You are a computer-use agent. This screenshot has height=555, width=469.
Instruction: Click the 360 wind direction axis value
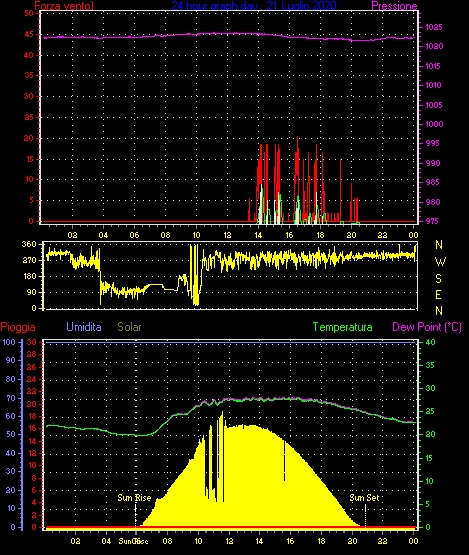pyautogui.click(x=29, y=244)
